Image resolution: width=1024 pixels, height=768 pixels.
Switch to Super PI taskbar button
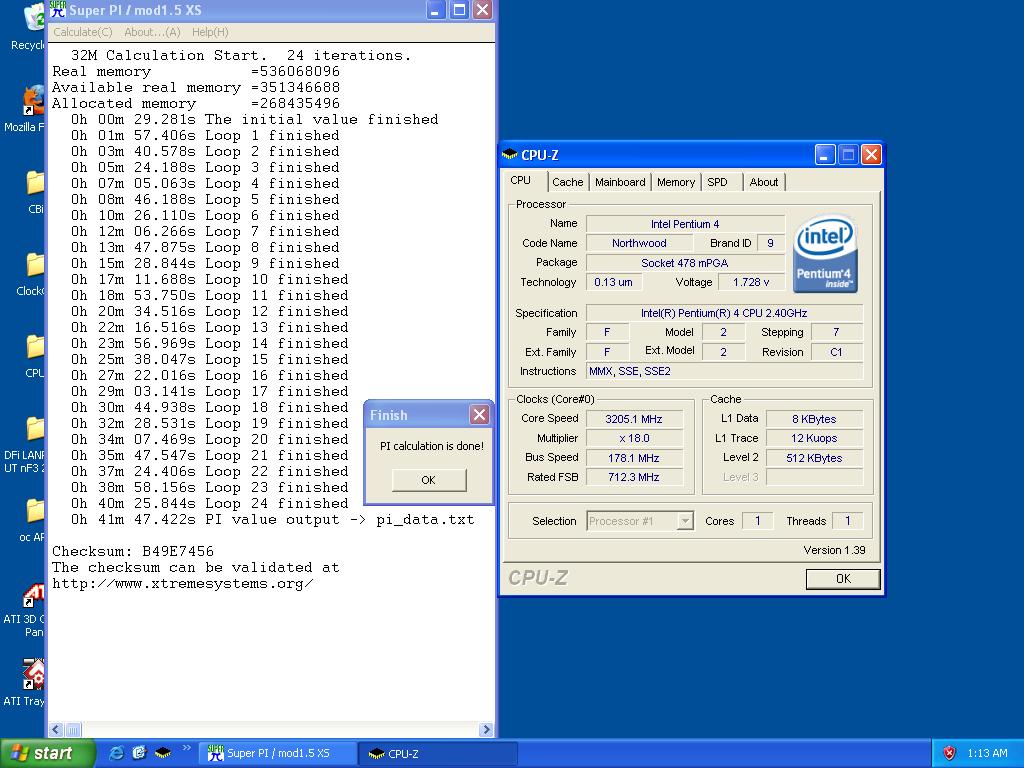(277, 753)
